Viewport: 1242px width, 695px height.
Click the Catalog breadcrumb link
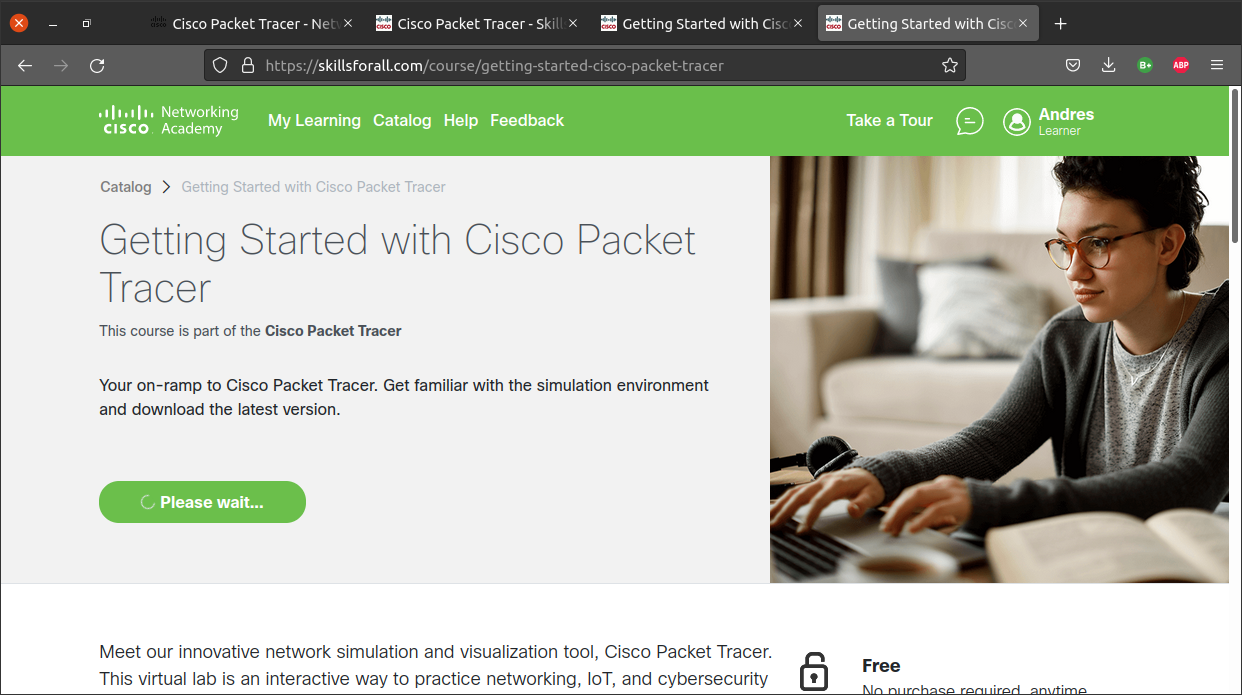pos(126,187)
